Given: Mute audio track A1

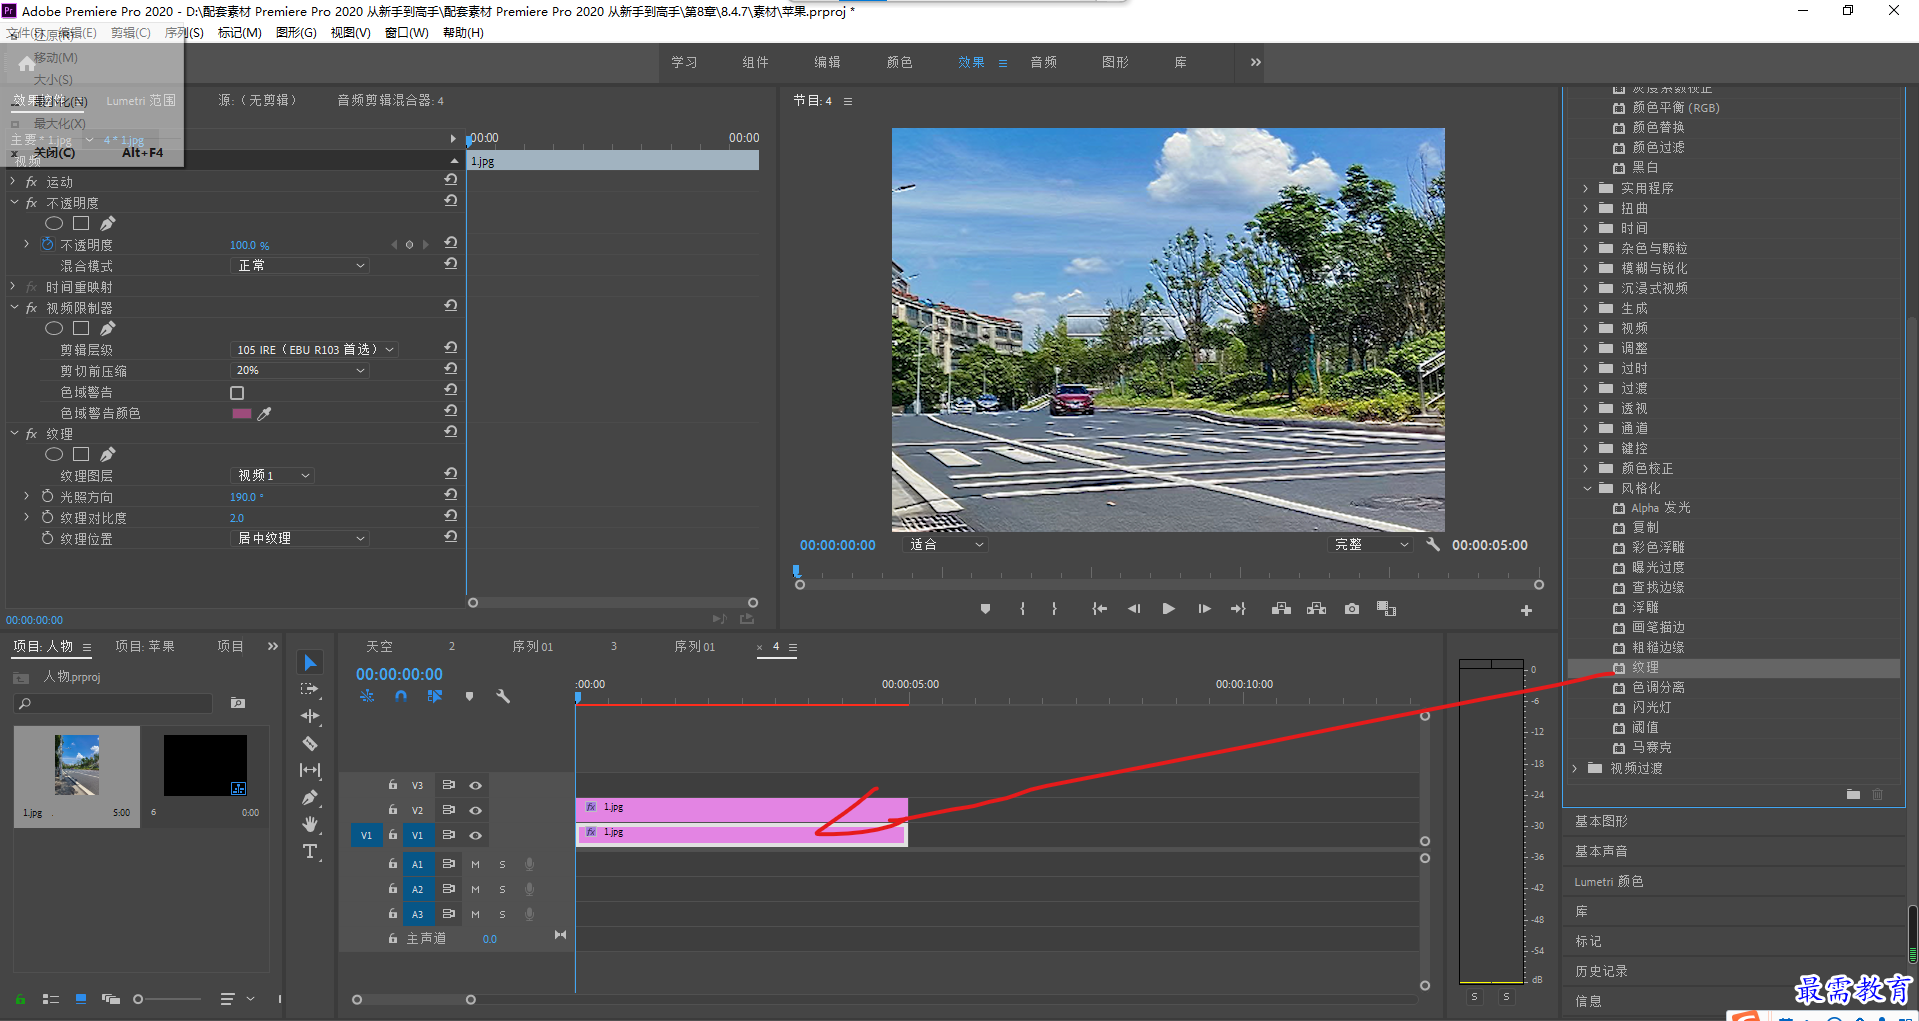Looking at the screenshot, I should 475,864.
